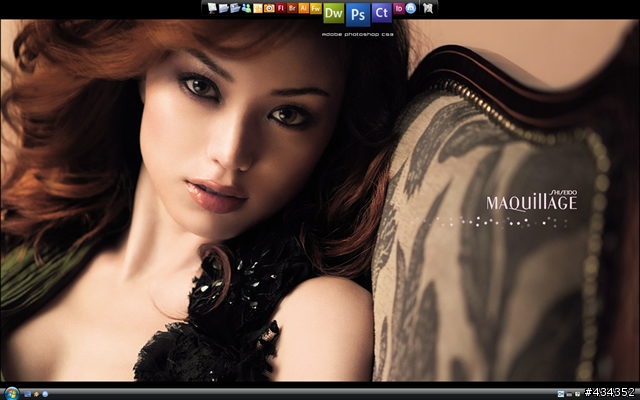Launch Adobe Contribute (Ct) from the dock
Viewport: 640px width, 400px height.
(382, 13)
